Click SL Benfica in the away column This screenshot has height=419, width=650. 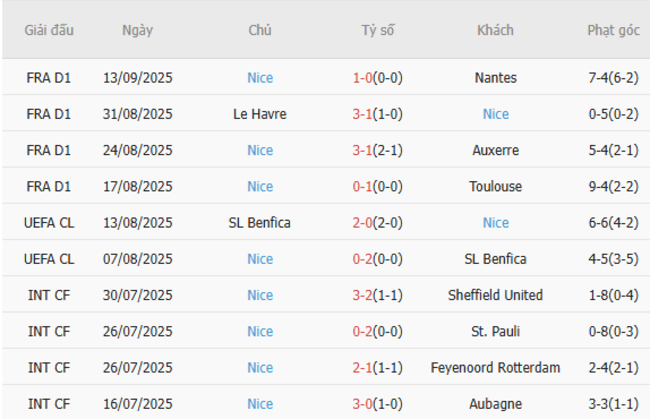[495, 259]
